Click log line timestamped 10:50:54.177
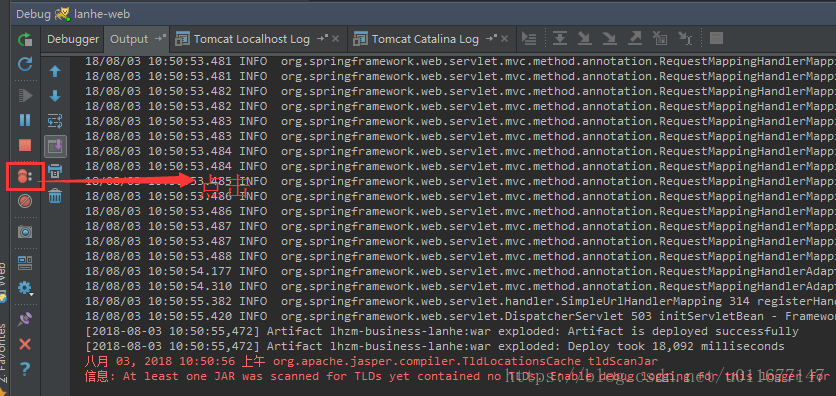Screen dimensions: 836x396 (461, 271)
